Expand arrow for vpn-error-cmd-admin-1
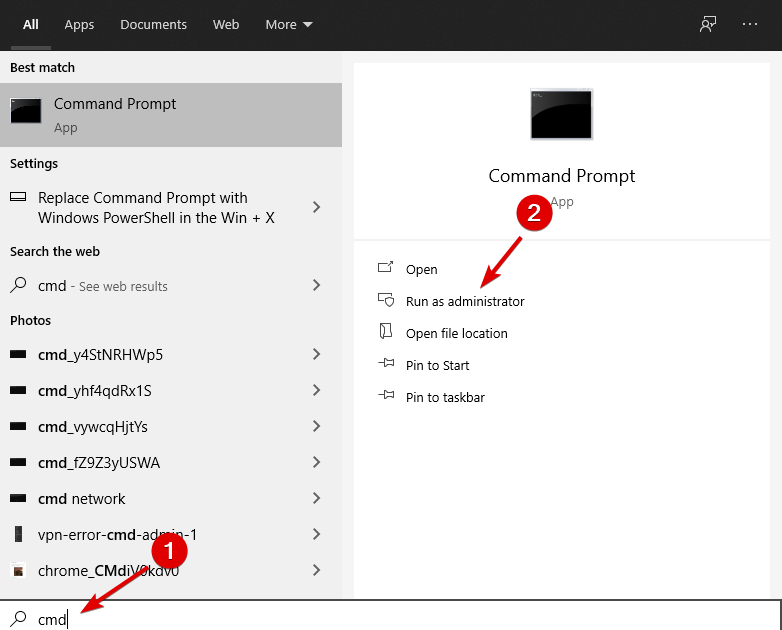 [x=316, y=534]
